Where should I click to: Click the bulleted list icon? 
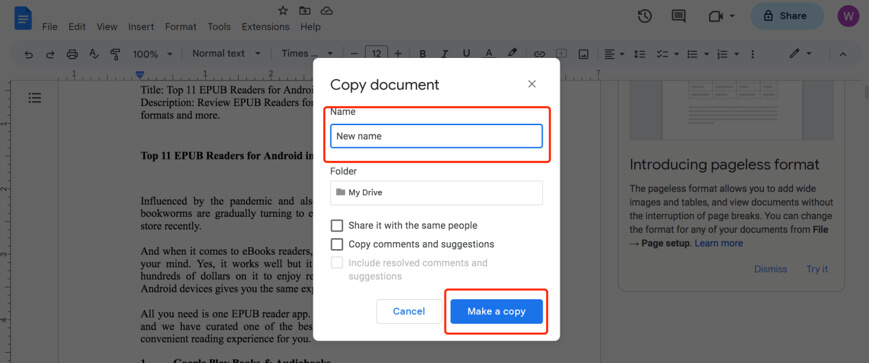(692, 54)
